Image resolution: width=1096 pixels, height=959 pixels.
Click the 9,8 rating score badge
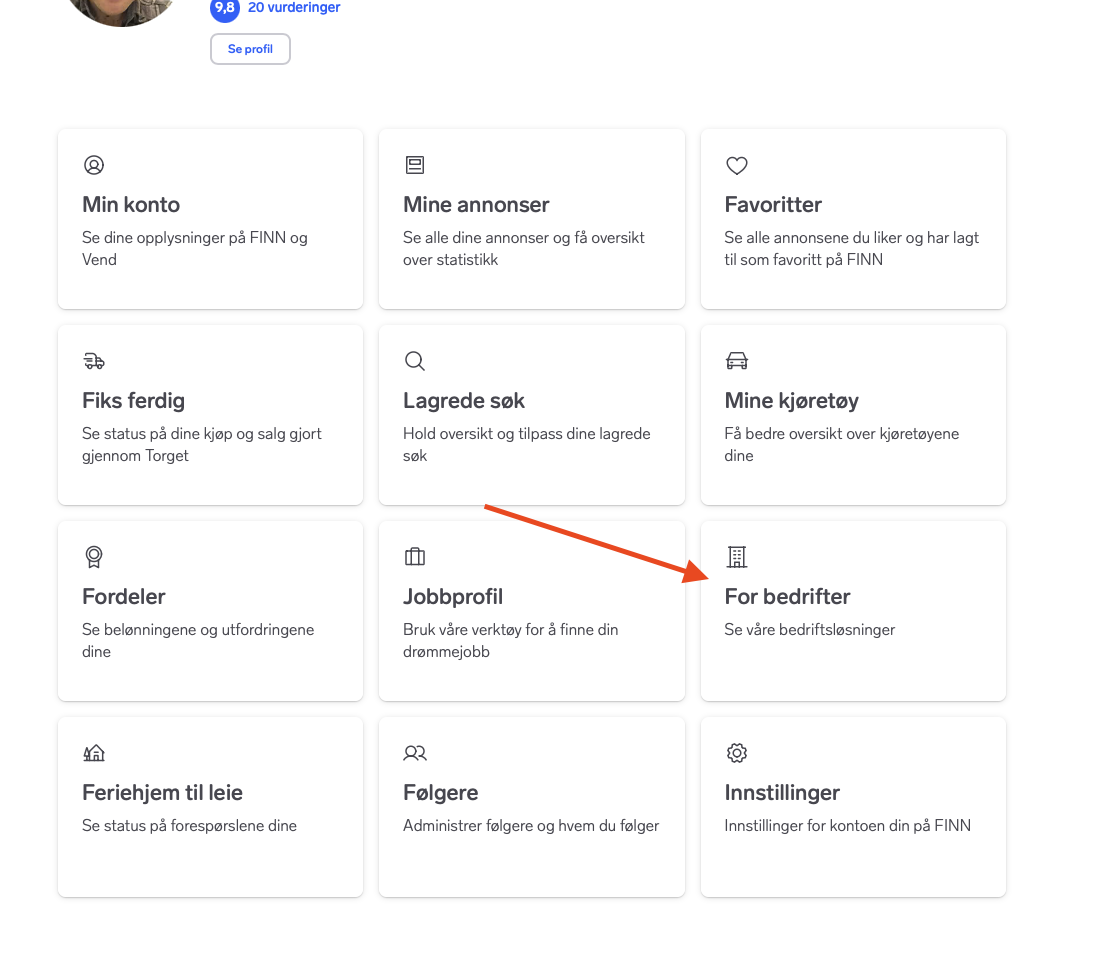click(225, 9)
